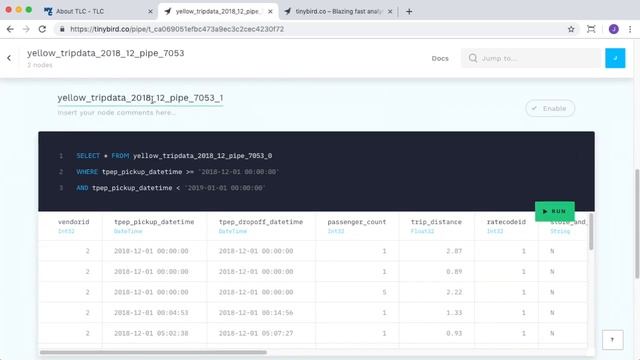Image resolution: width=640 pixels, height=360 pixels.
Task: Select passenger count value 5
Action: coord(384,292)
